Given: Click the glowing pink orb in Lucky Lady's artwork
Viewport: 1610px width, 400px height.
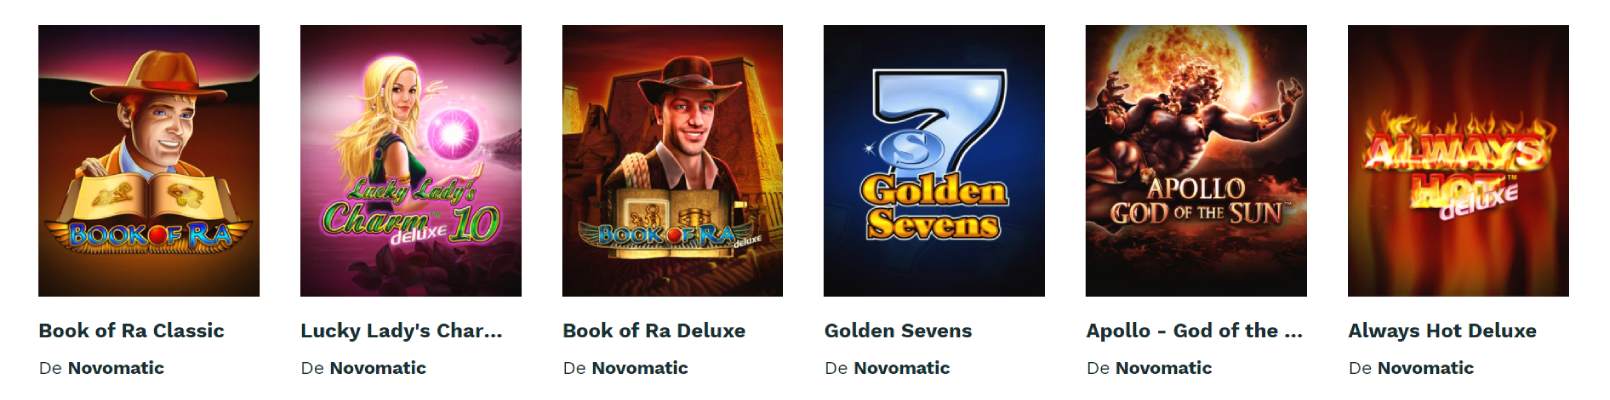Looking at the screenshot, I should (x=453, y=134).
